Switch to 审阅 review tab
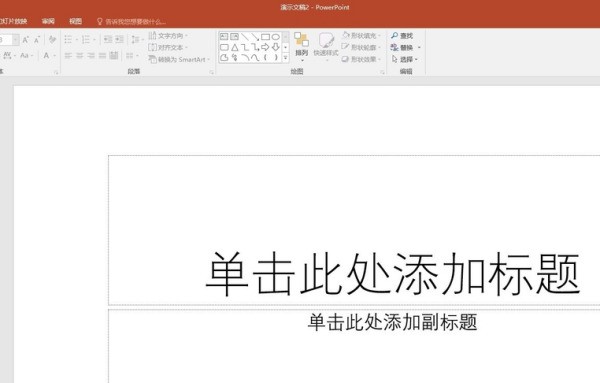This screenshot has height=383, width=600. point(48,21)
